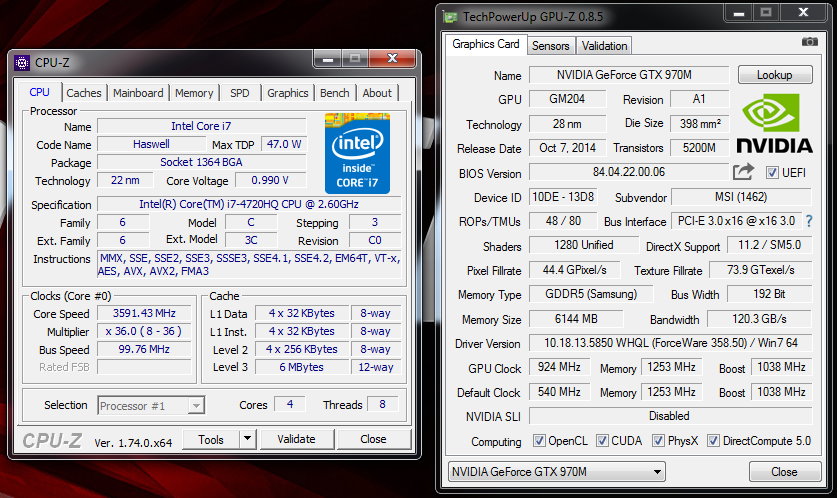837x498 pixels.
Task: Click the CPU Specification field
Action: tap(249, 204)
